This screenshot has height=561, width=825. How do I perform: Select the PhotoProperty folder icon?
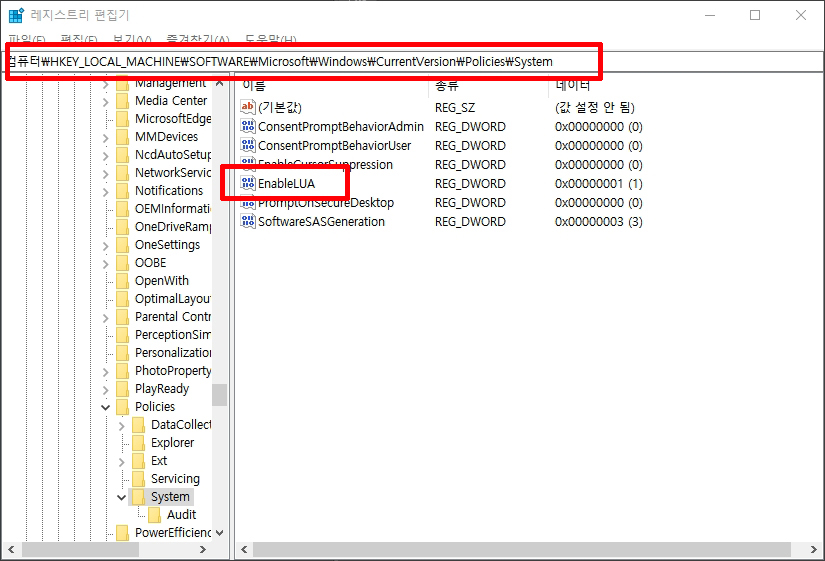(x=122, y=370)
